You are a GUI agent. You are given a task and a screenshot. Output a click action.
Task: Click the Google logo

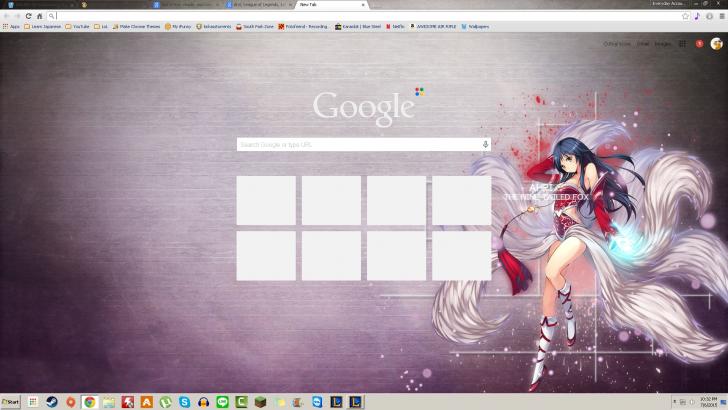click(364, 108)
